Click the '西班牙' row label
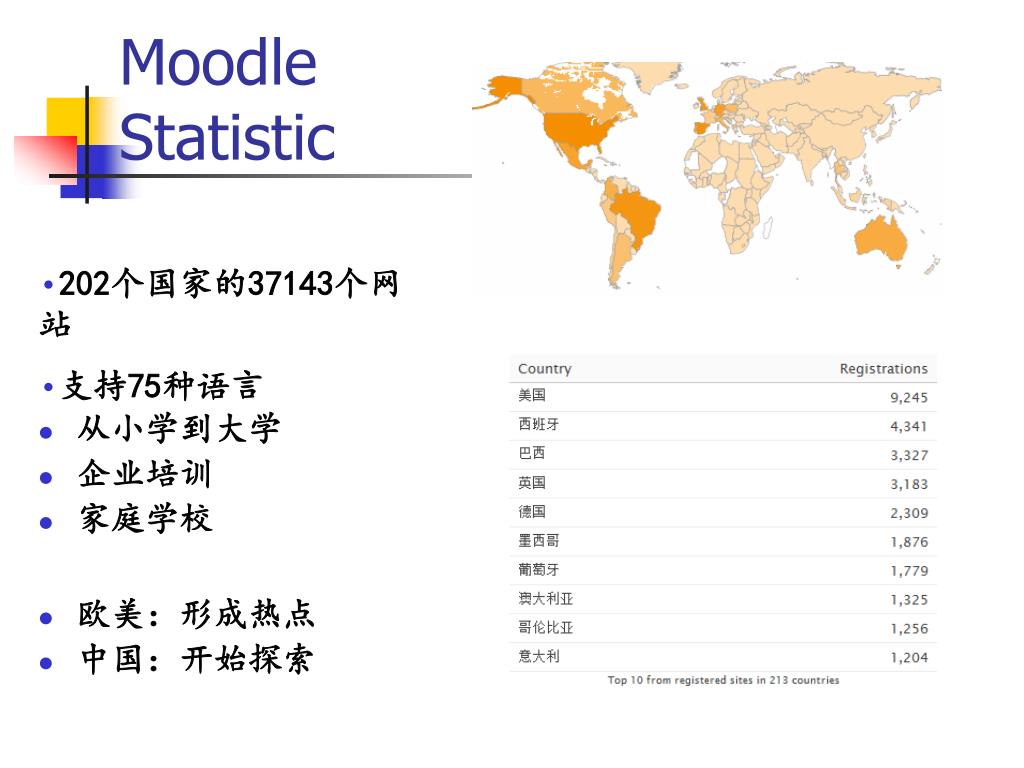Screen dimensions: 1024x768 (538, 424)
